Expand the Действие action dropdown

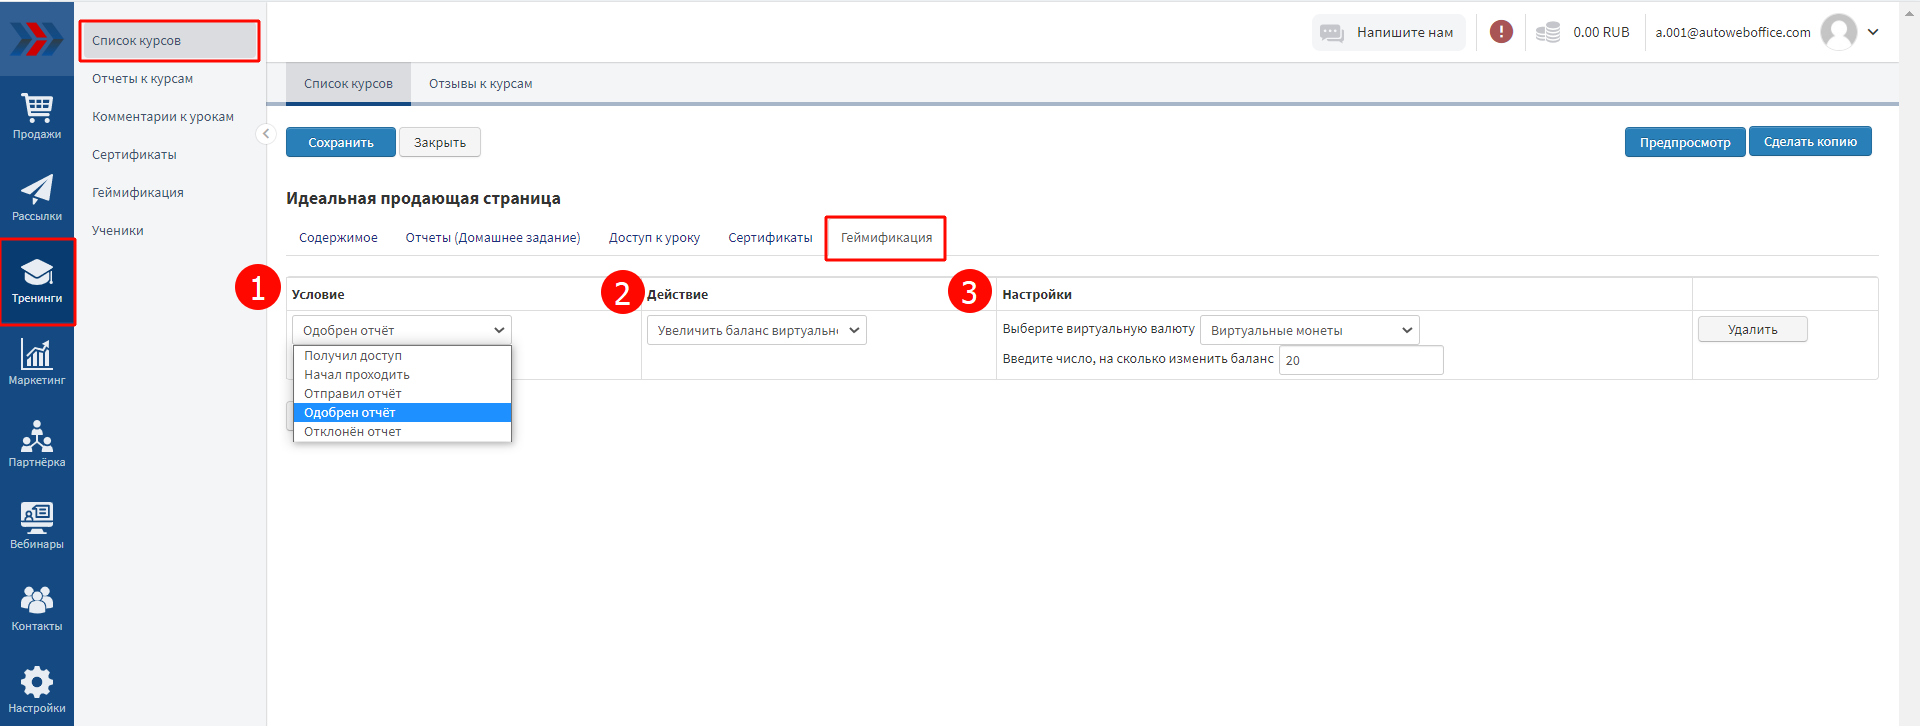tap(756, 330)
